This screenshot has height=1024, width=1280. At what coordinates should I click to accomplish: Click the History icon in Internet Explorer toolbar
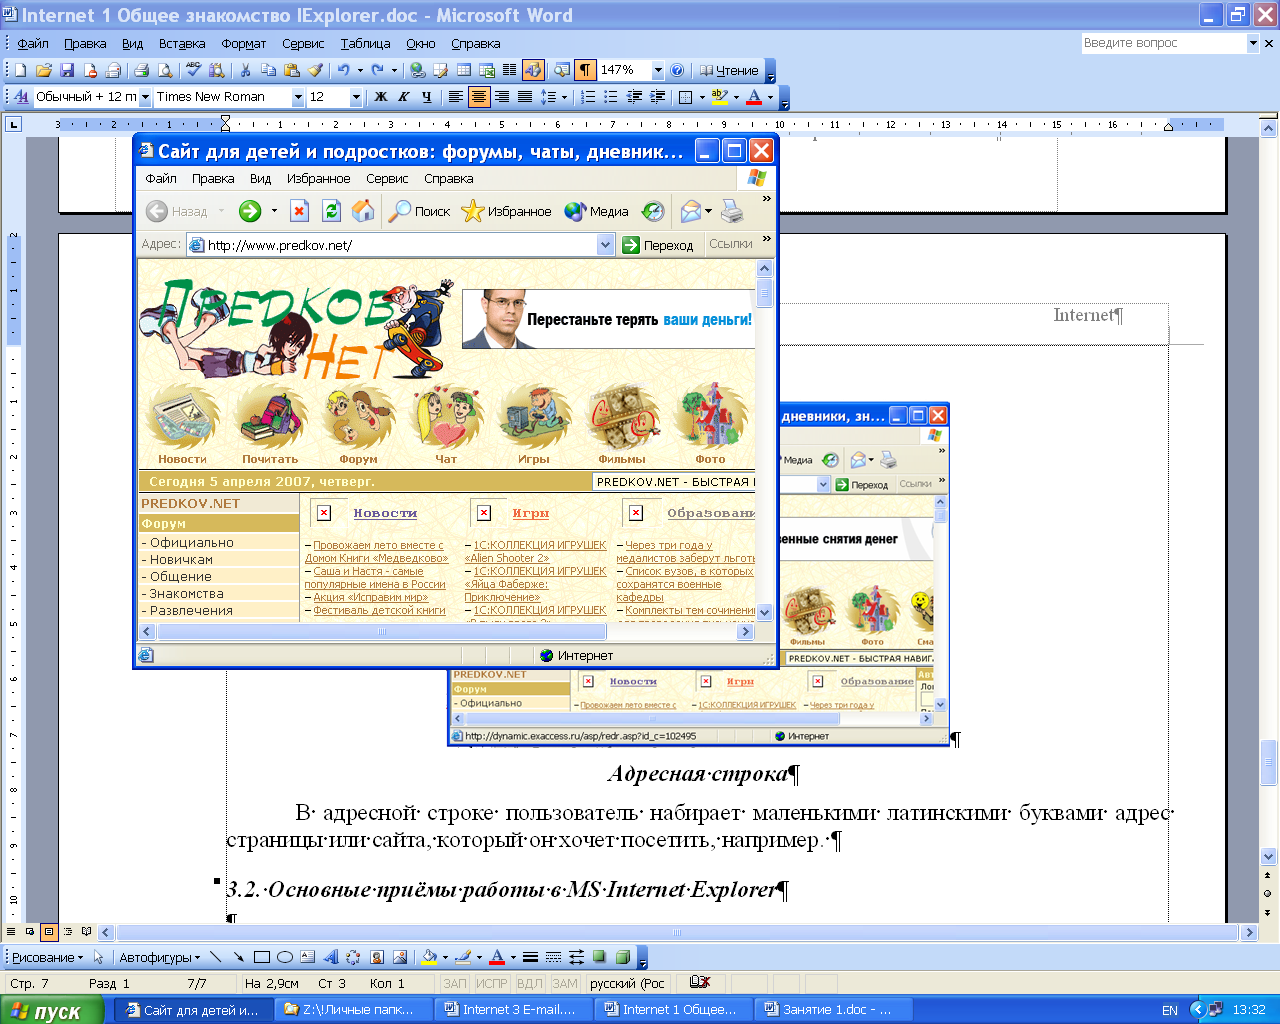653,211
